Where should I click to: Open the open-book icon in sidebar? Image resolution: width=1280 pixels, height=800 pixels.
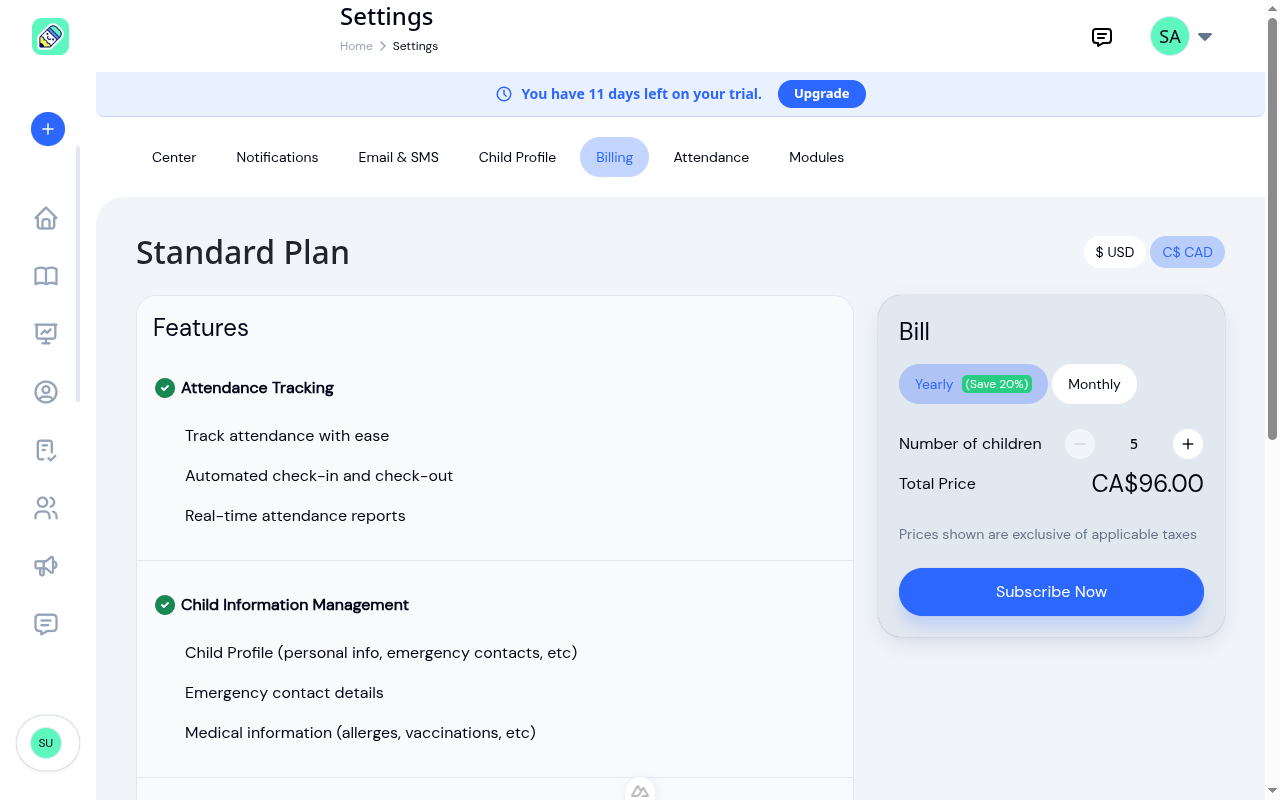pyautogui.click(x=46, y=276)
